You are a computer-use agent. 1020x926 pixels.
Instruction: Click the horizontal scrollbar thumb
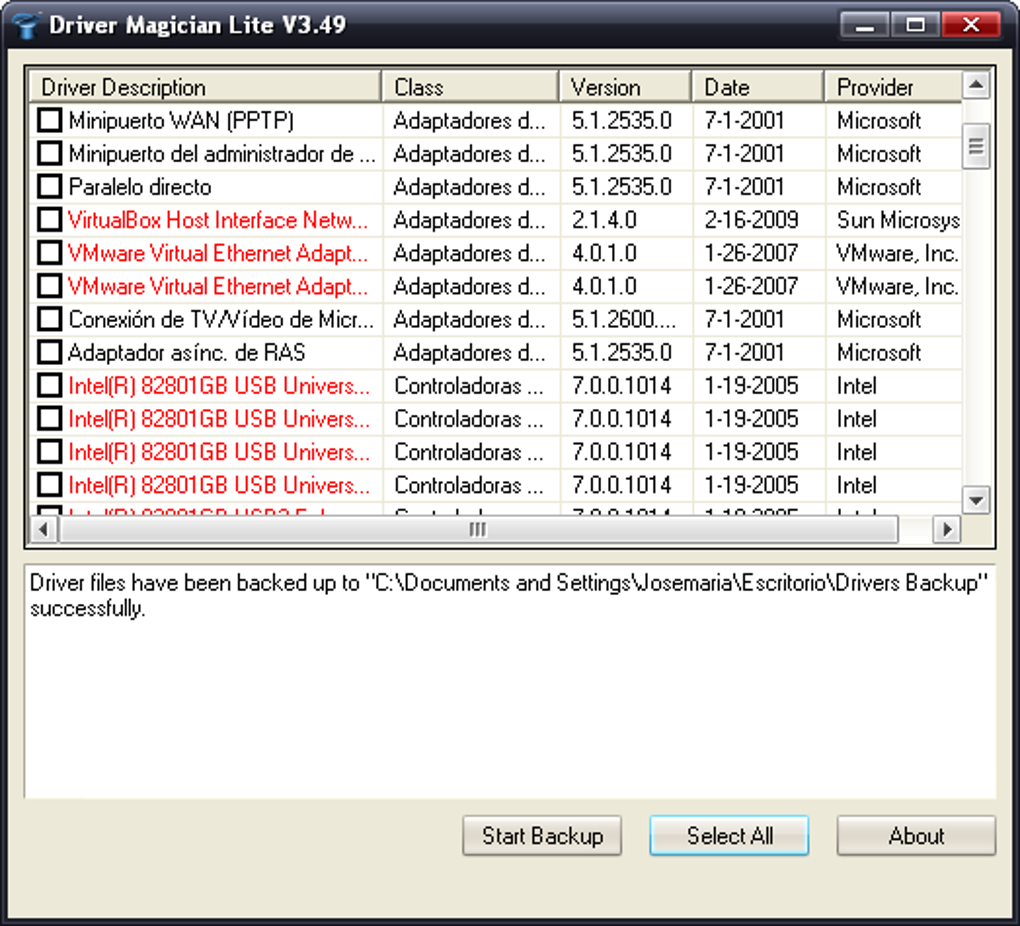pos(479,530)
